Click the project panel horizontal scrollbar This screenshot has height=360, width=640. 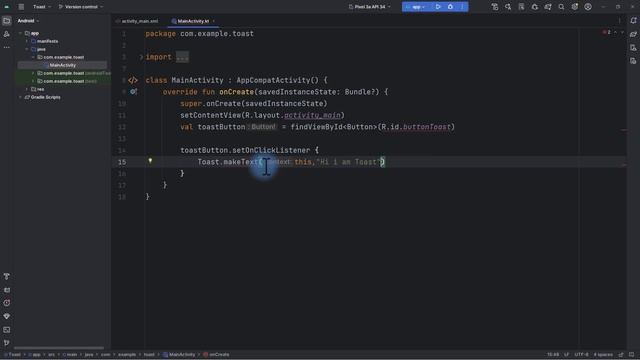[59, 348]
